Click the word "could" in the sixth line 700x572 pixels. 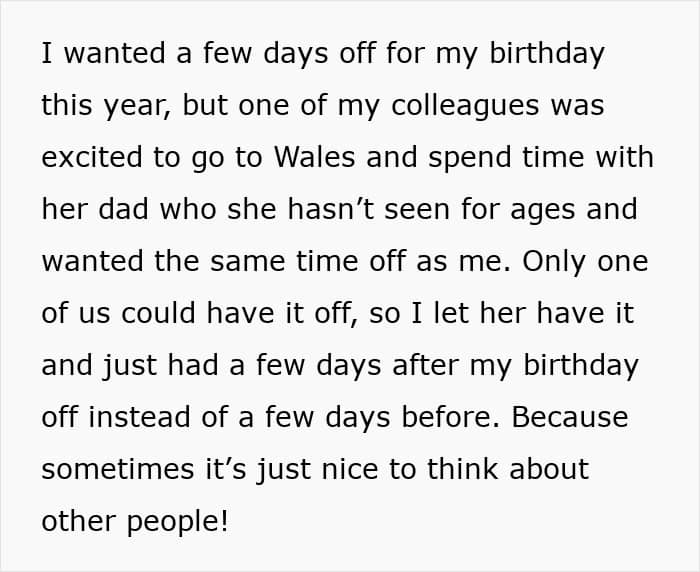[158, 313]
